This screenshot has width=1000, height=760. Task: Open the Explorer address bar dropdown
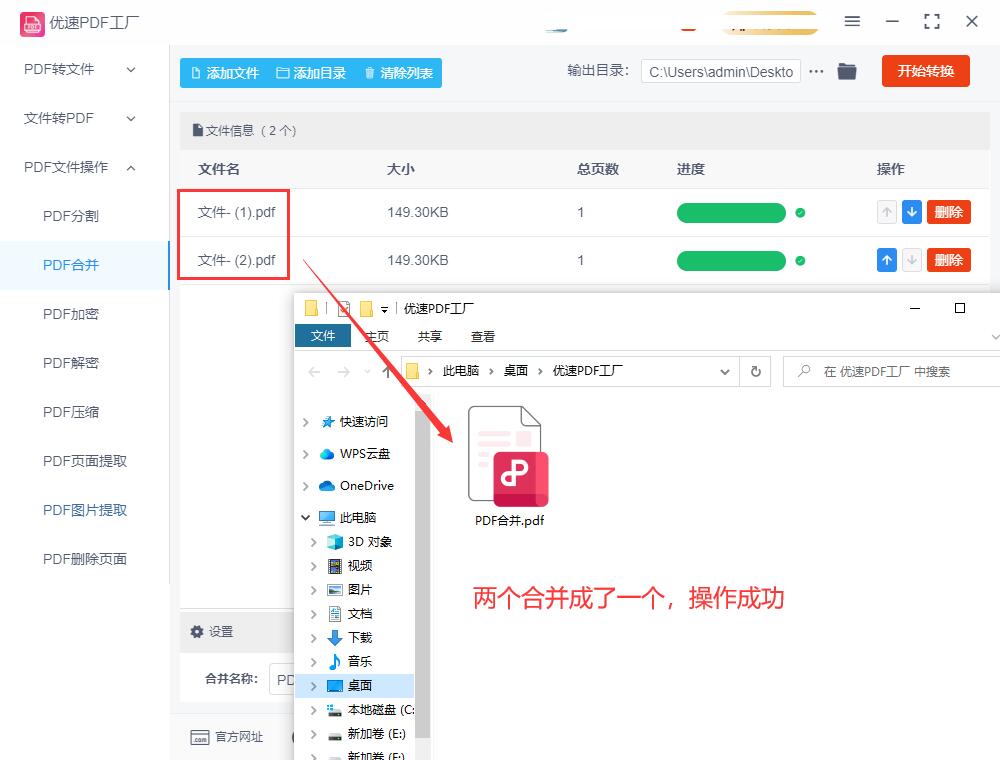[725, 371]
